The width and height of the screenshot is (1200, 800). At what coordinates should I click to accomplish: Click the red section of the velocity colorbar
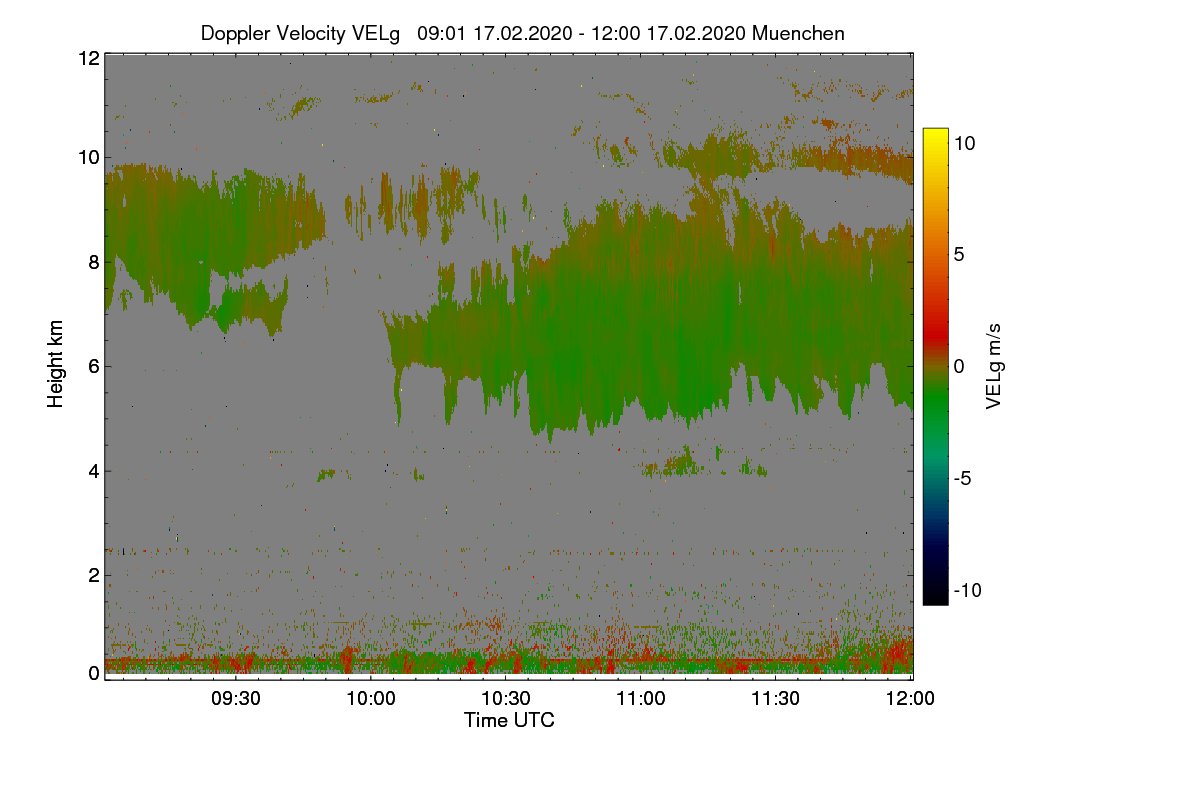coord(935,335)
